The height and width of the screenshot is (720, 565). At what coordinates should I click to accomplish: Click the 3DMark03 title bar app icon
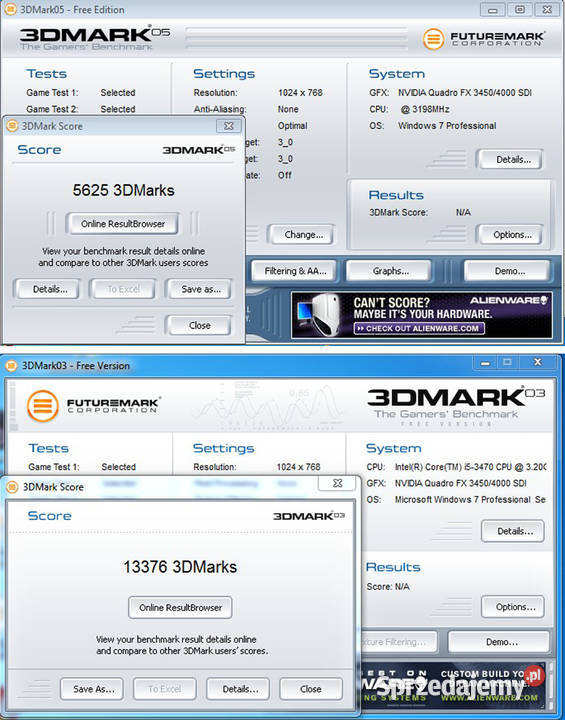tap(11, 366)
